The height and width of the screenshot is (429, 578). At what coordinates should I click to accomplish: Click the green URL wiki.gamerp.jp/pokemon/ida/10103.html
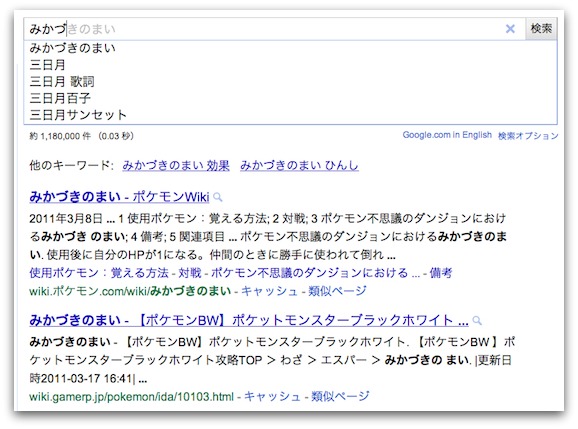(131, 397)
